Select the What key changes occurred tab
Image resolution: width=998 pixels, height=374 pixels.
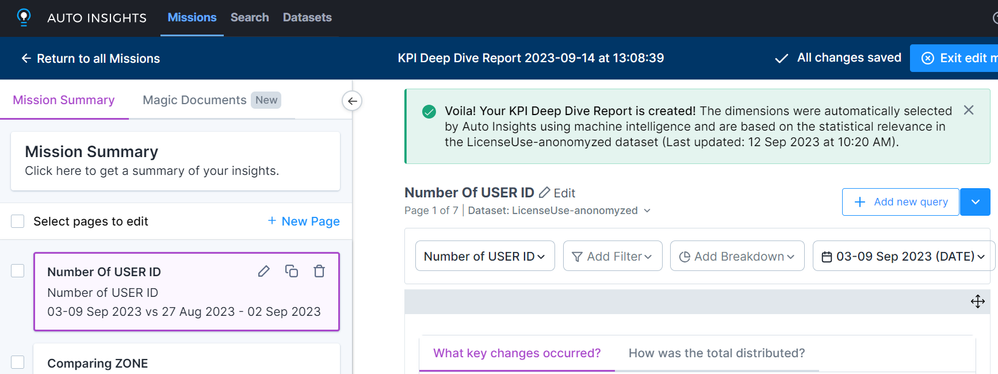click(x=517, y=353)
